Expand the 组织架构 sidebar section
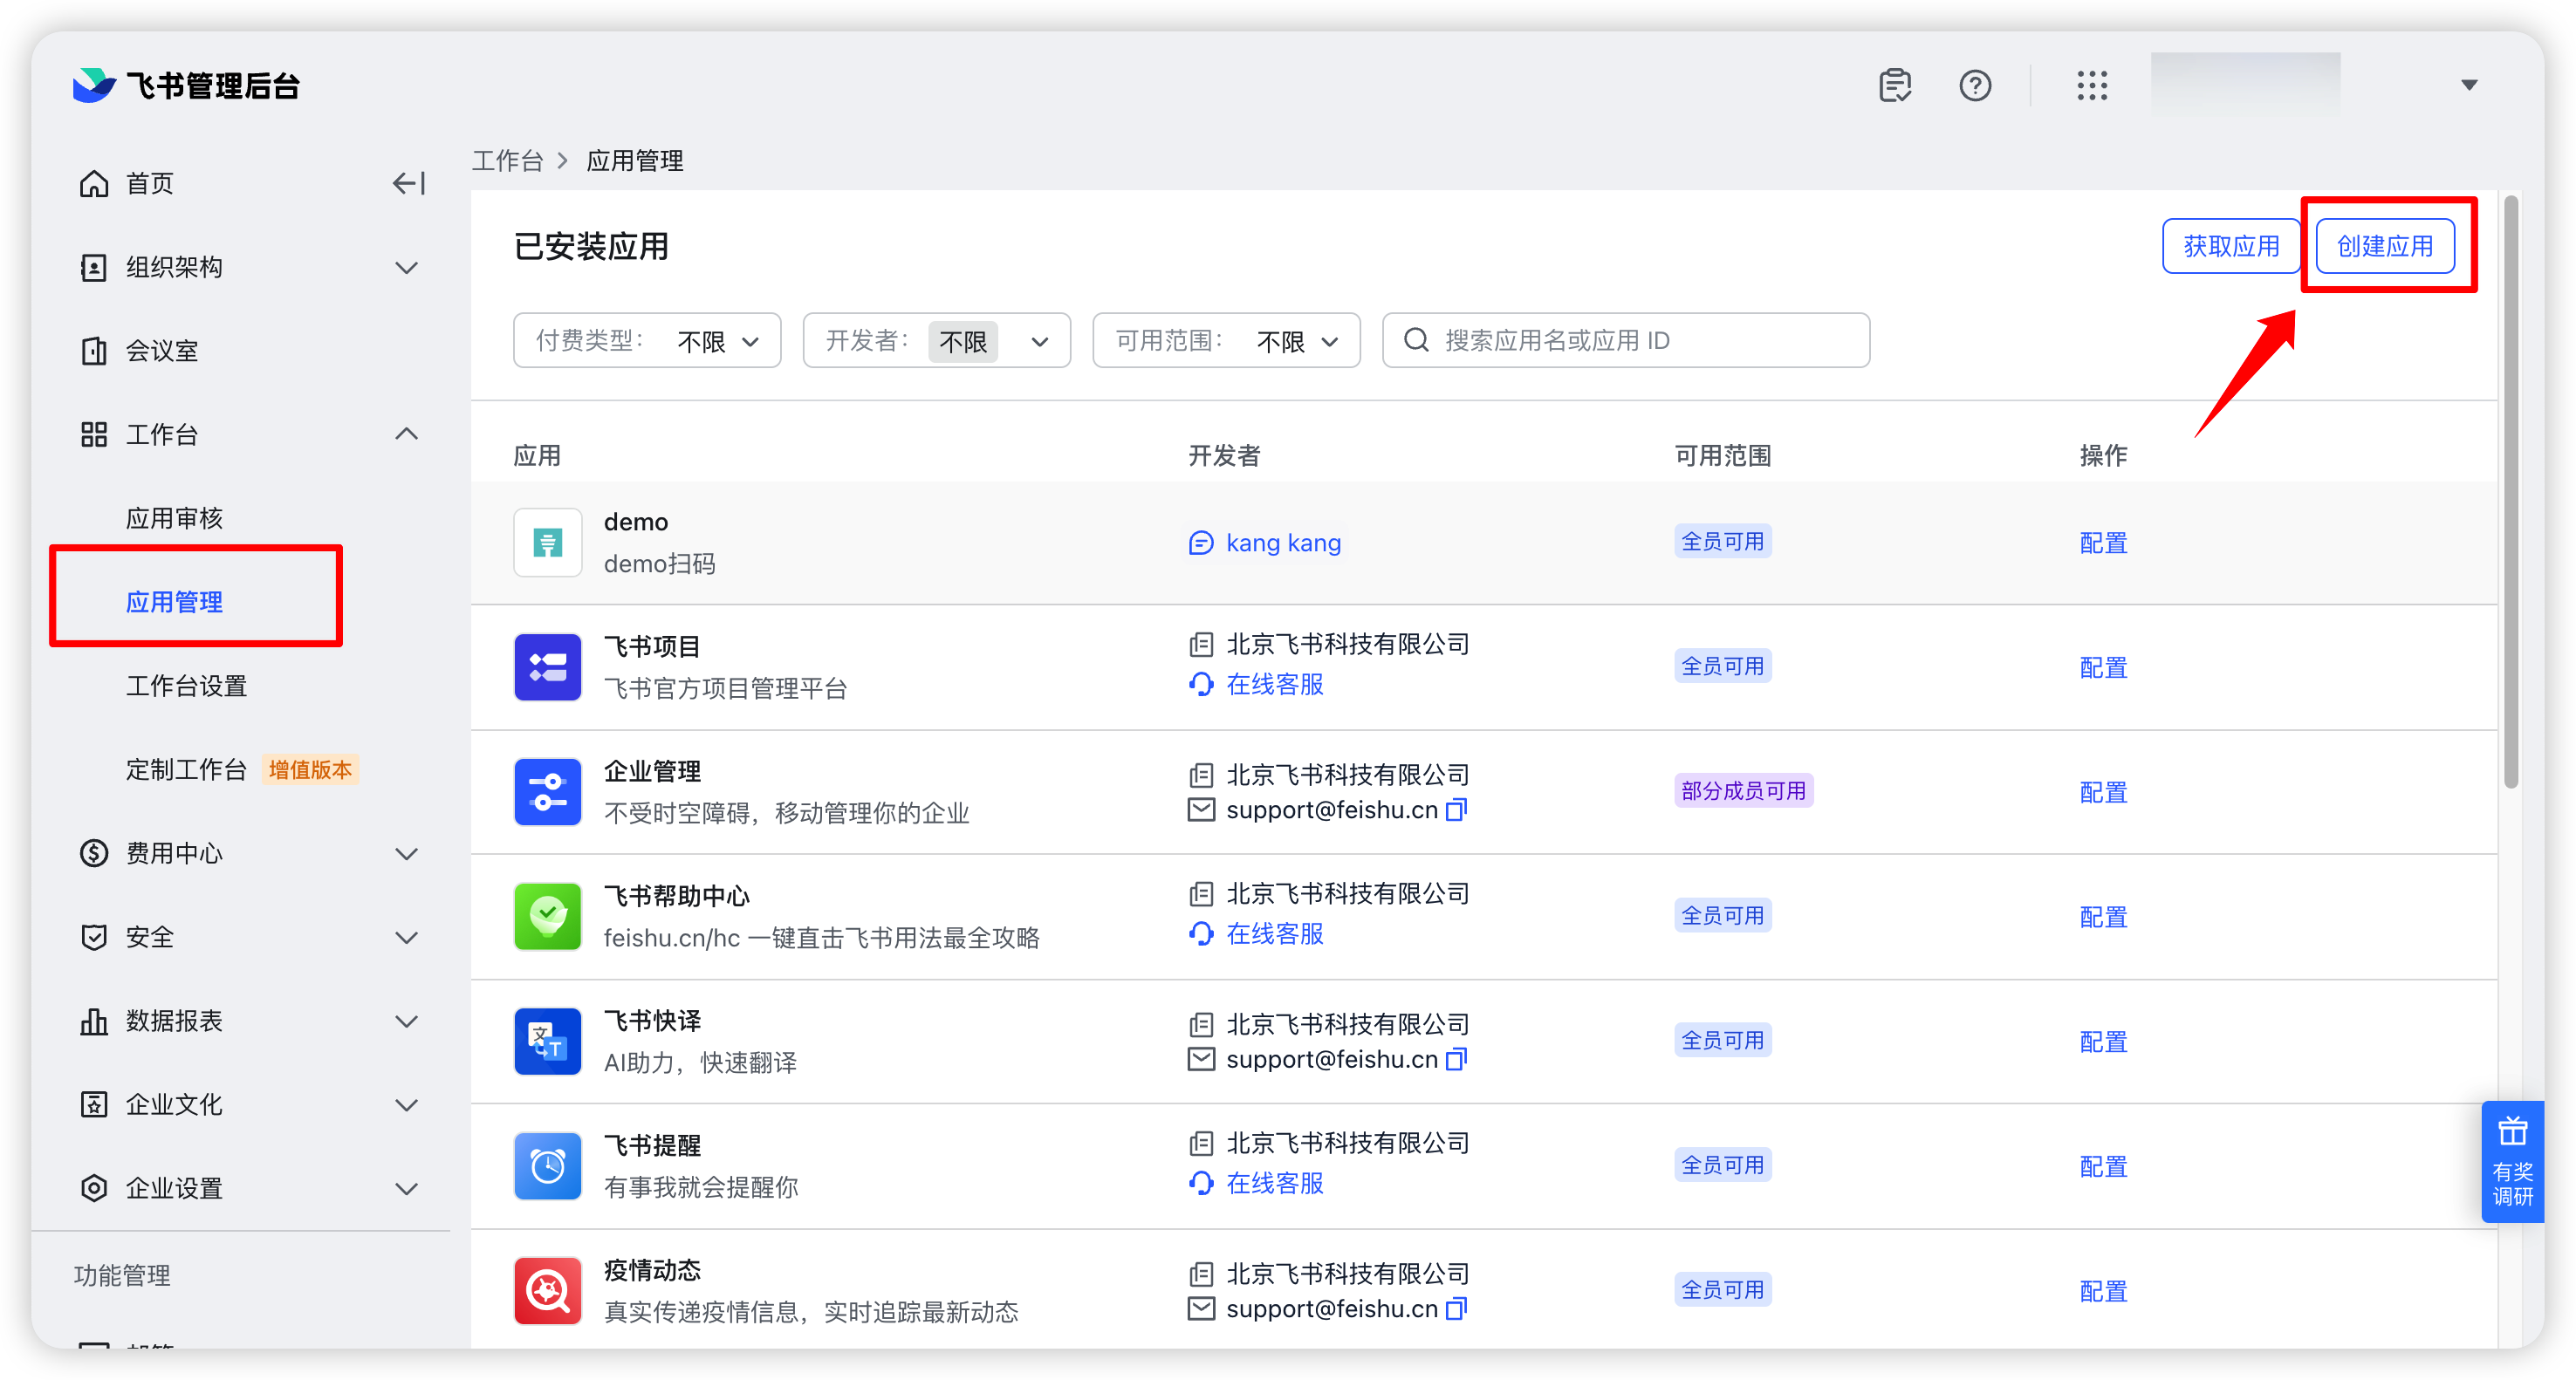Viewport: 2576px width, 1380px height. [x=406, y=267]
